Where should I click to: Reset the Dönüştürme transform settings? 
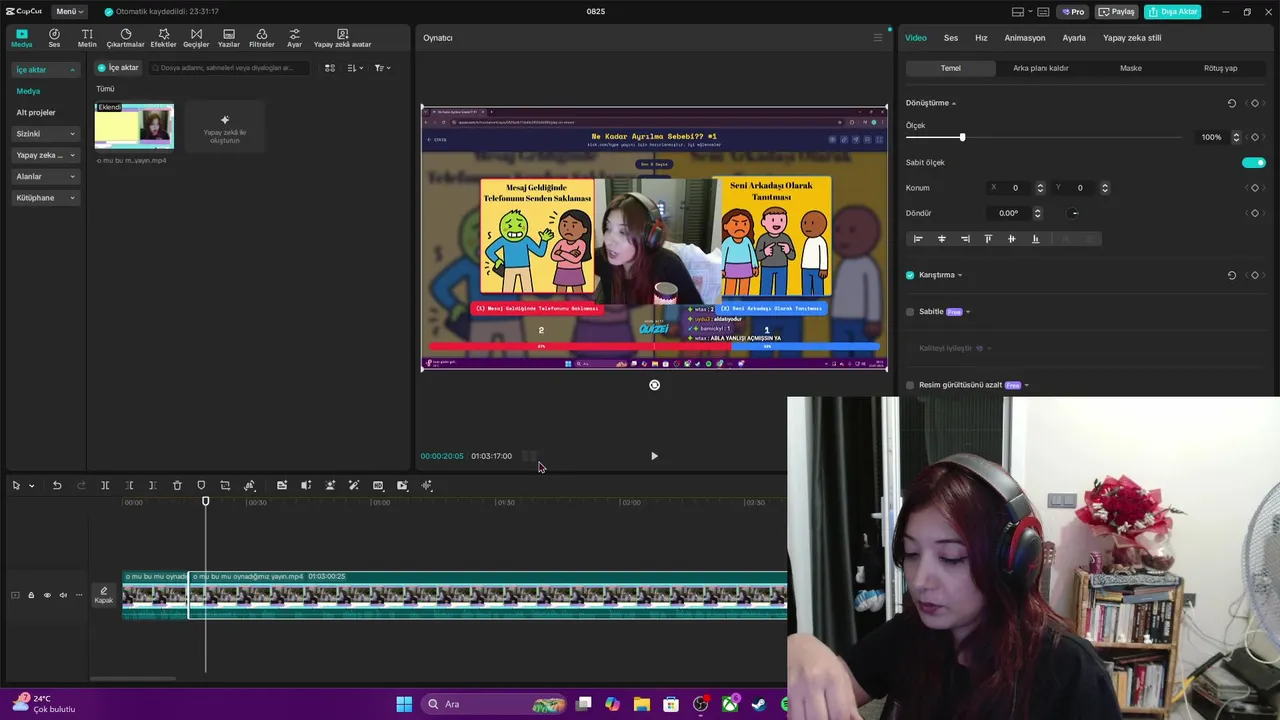1231,103
